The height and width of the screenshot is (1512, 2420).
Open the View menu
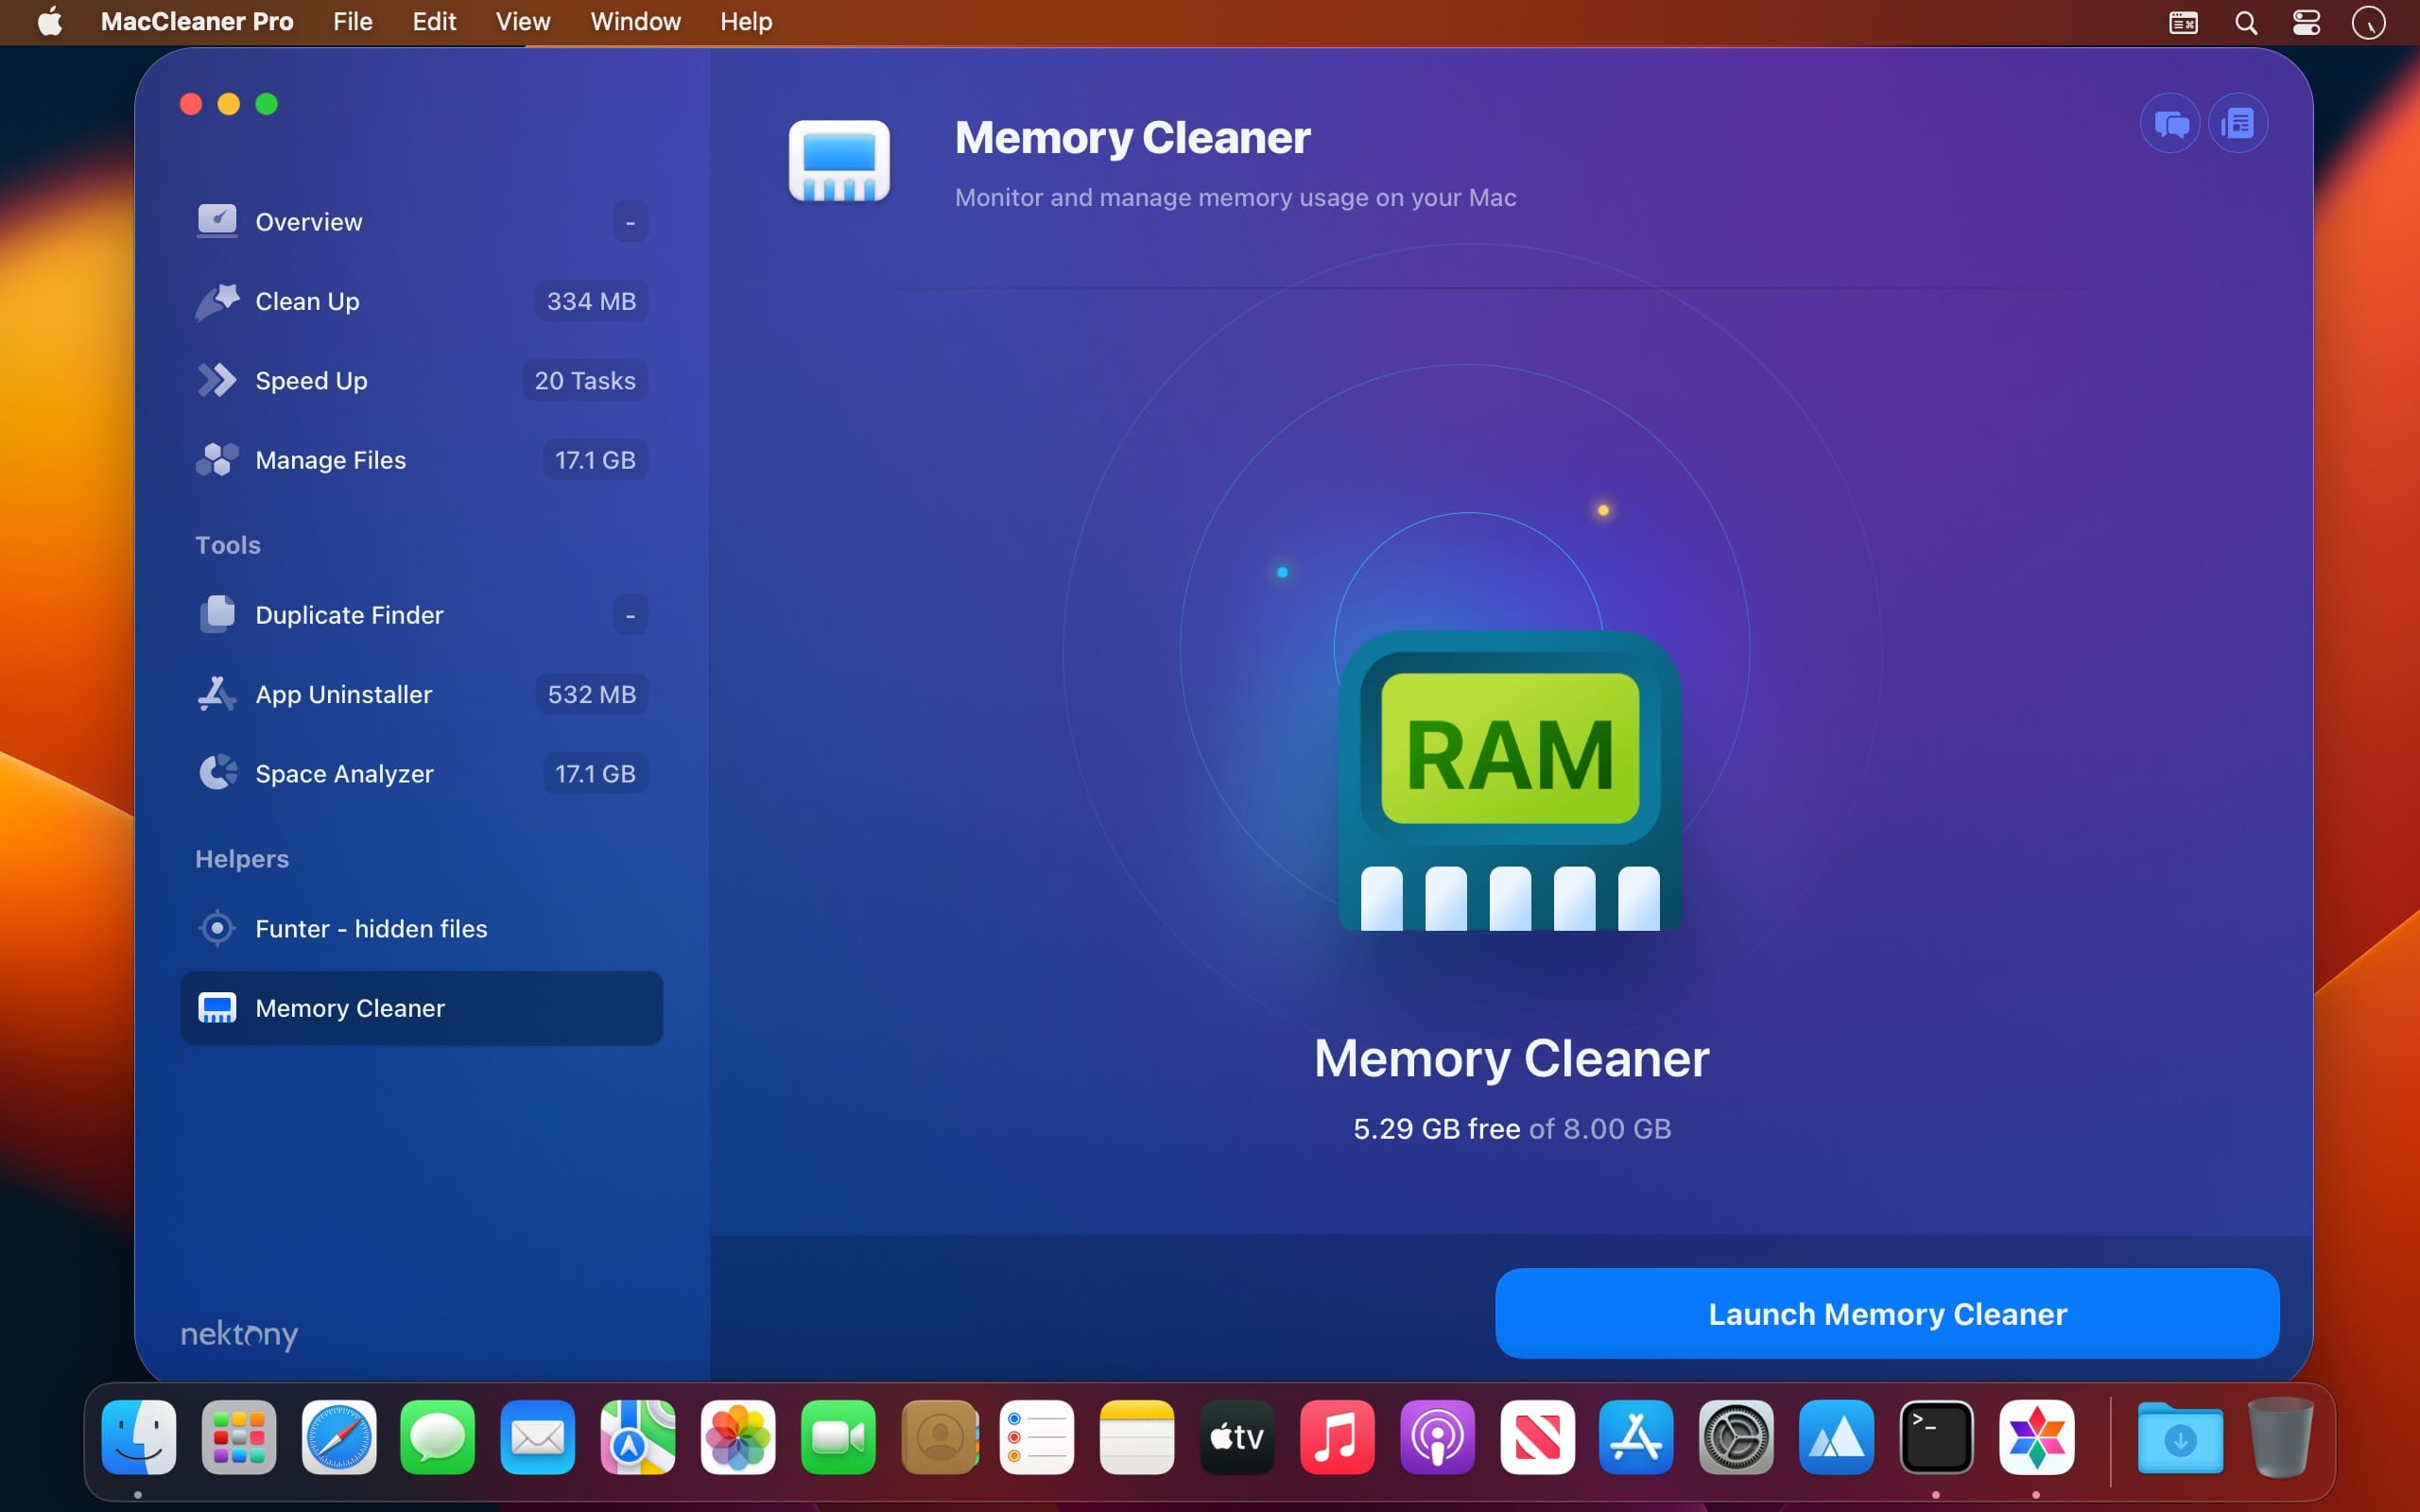coord(522,22)
